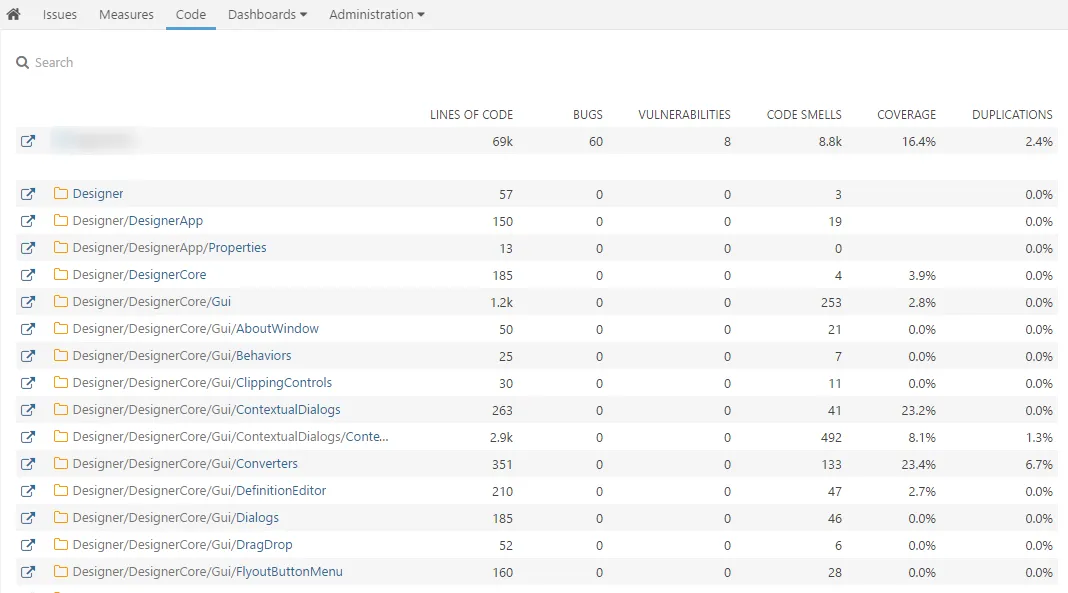Screen dimensions: 1068x593
Task: Click the COVERAGE column header
Action: pos(907,114)
